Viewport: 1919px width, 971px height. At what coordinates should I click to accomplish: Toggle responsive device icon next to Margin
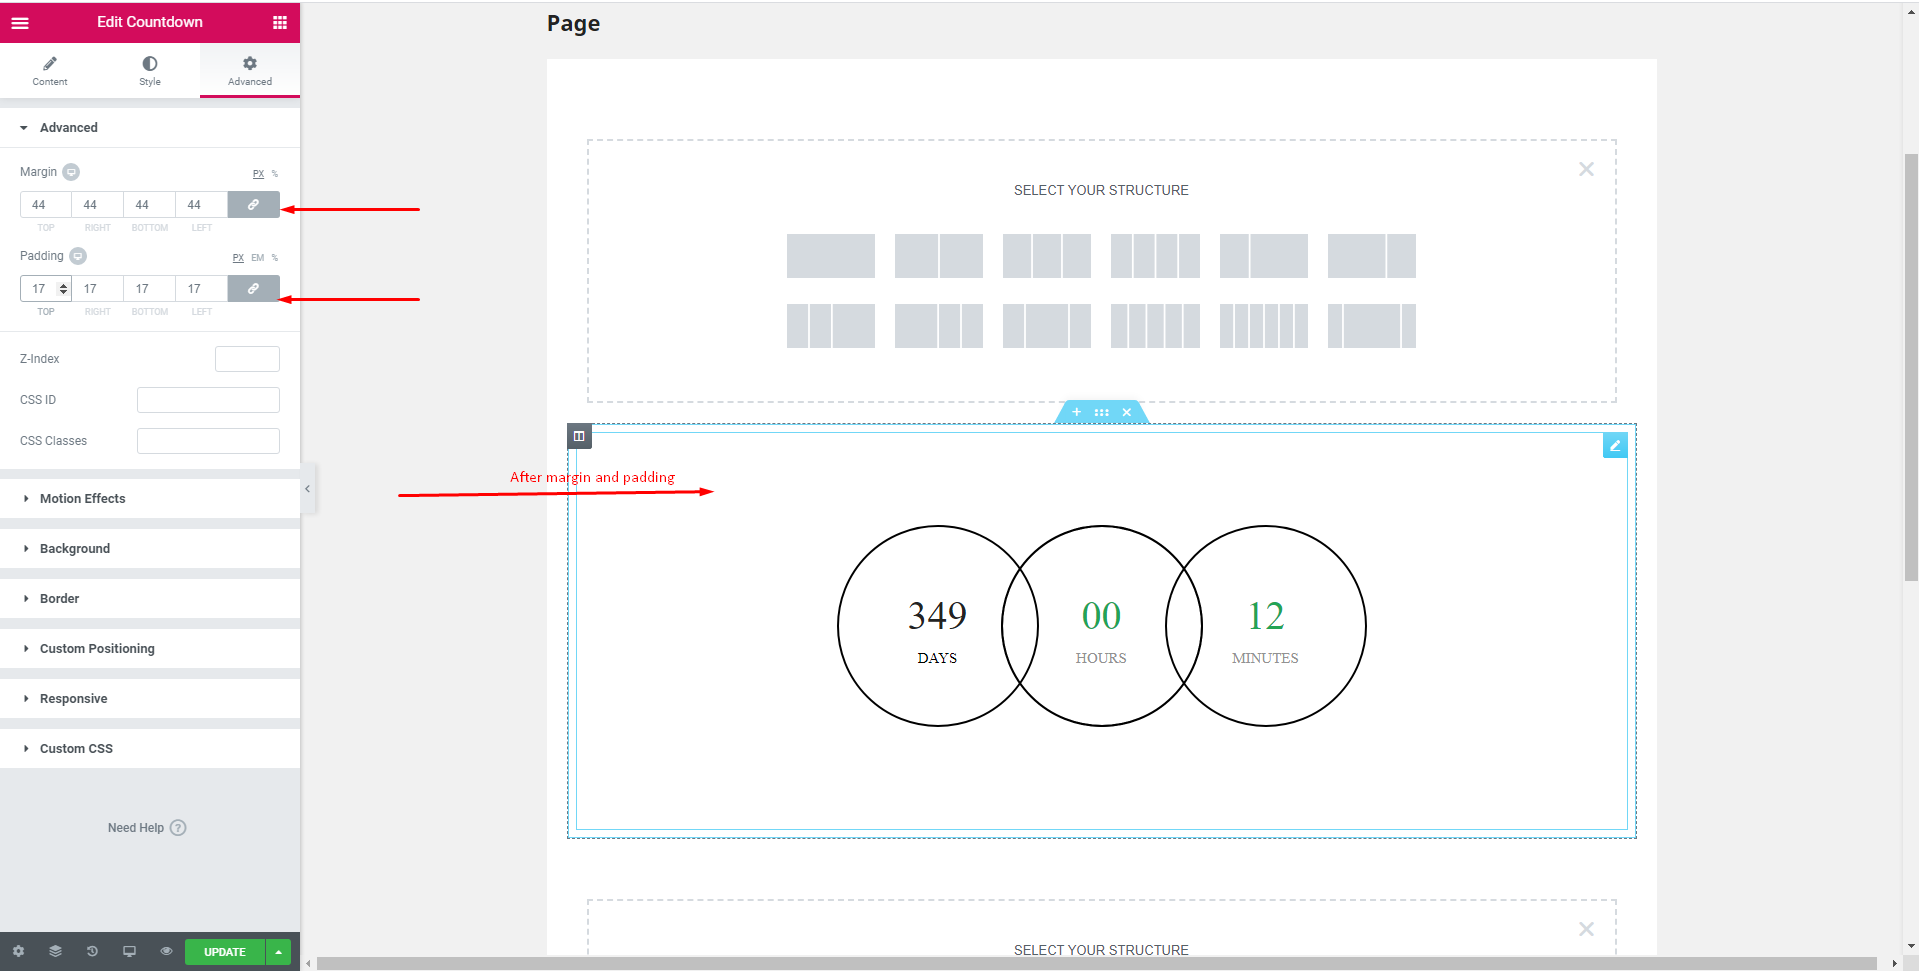pos(71,172)
